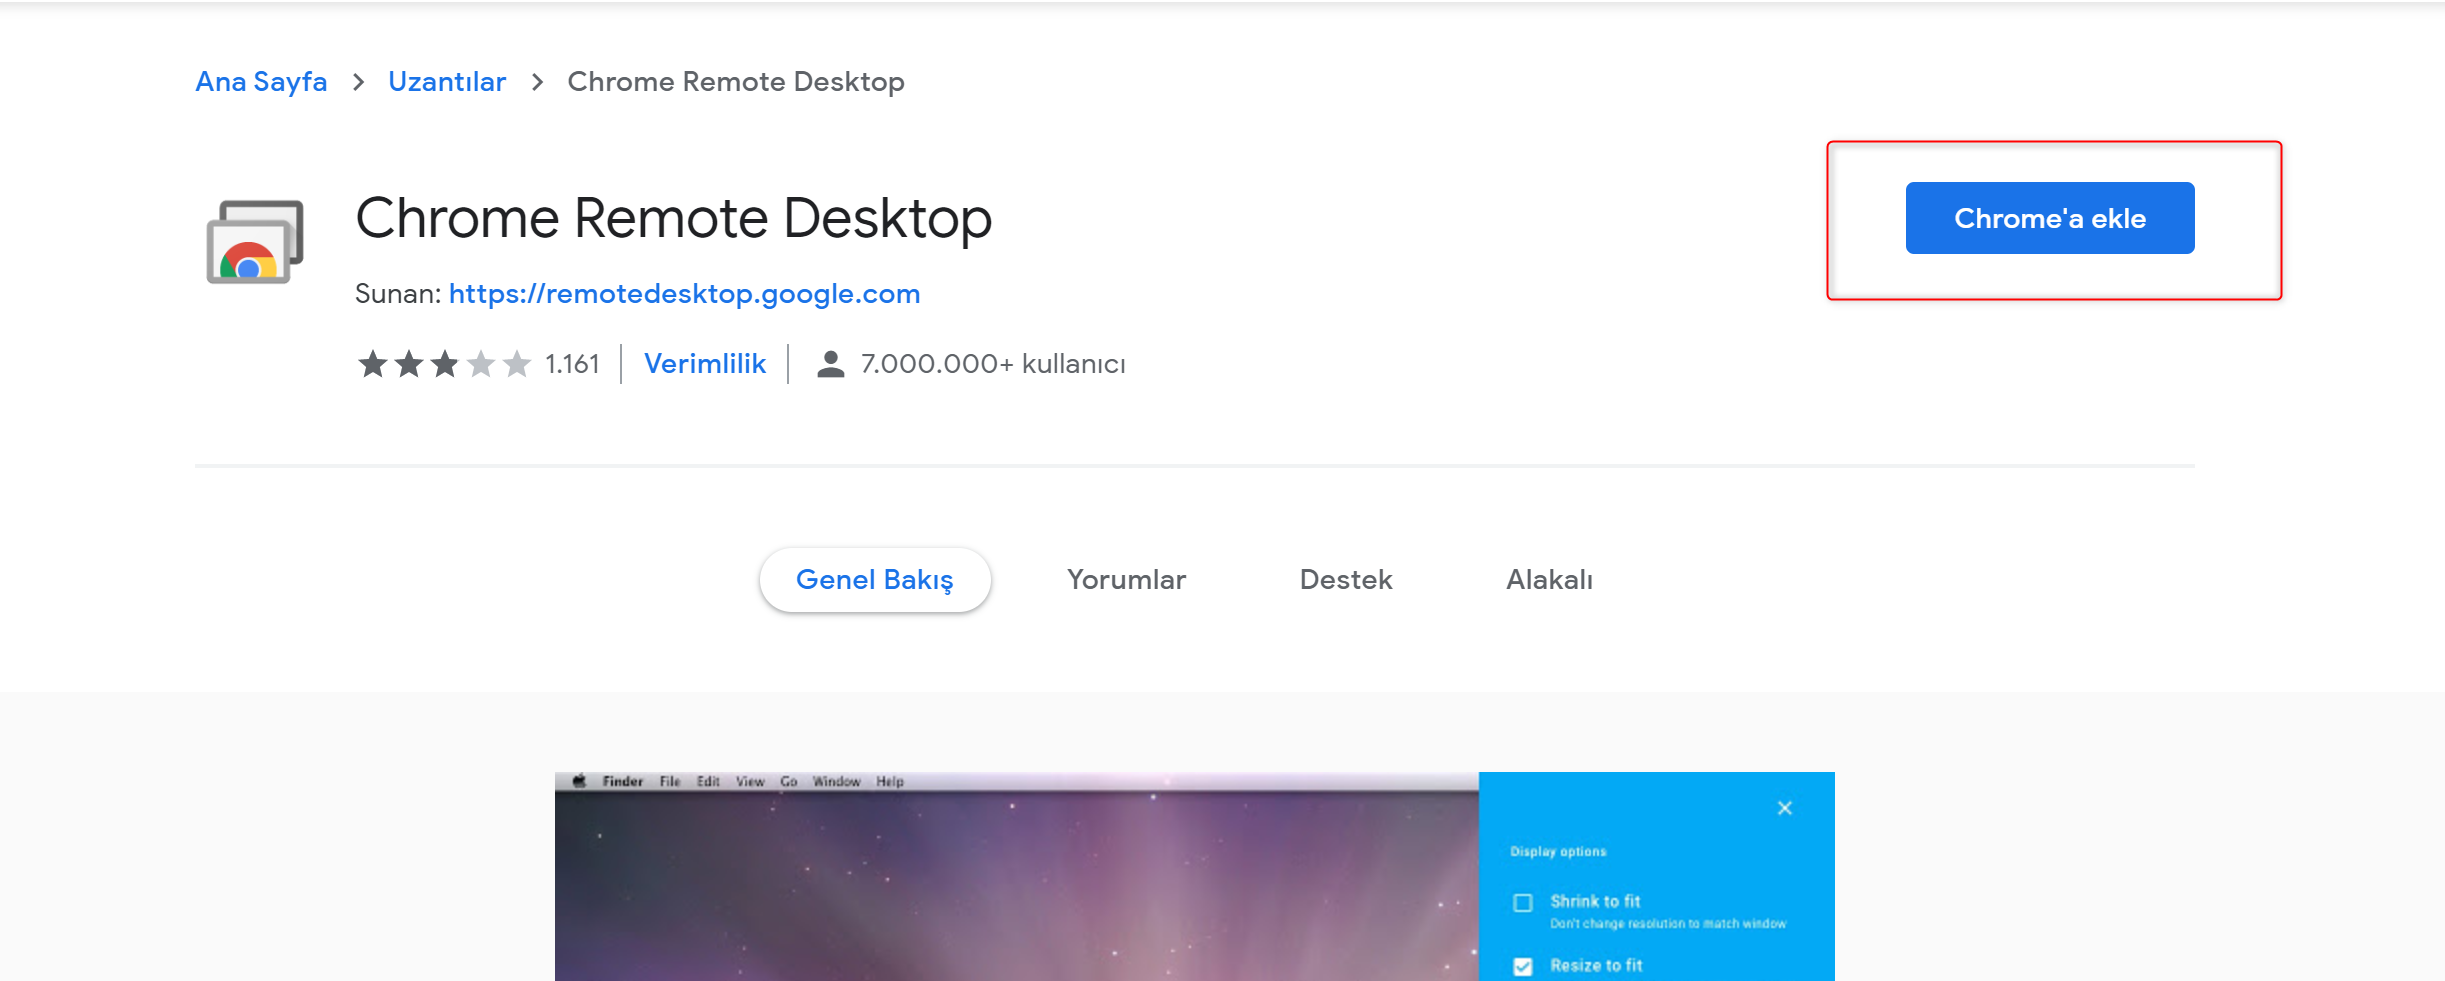The height and width of the screenshot is (981, 2445).
Task: Toggle the Resize to fit checkbox
Action: click(1523, 966)
